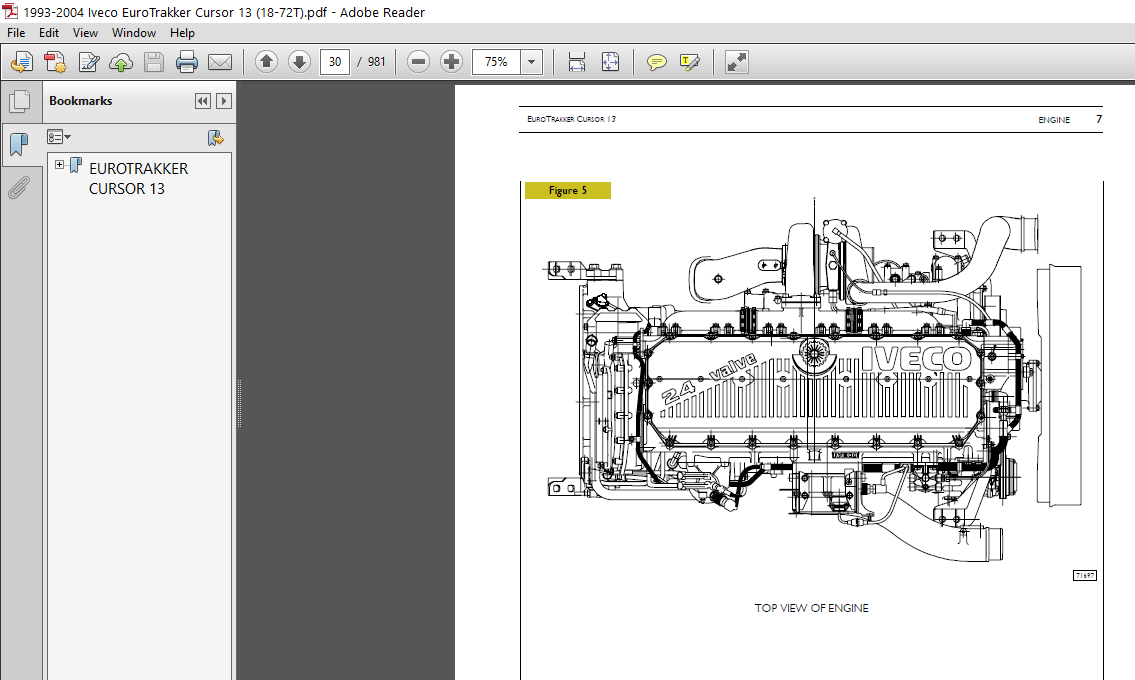Click the Fit One Full Page icon
The width and height of the screenshot is (1135, 680).
point(610,62)
